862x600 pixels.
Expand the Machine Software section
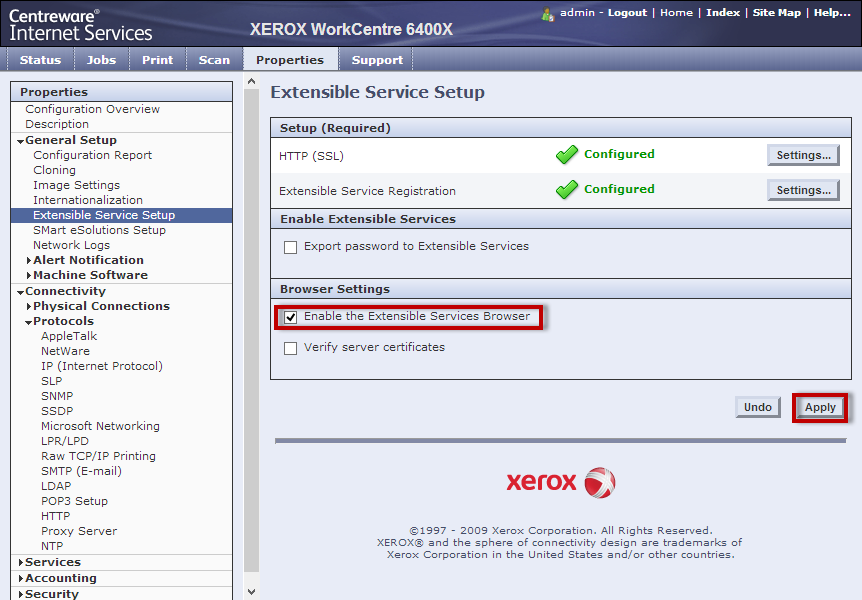tap(29, 276)
